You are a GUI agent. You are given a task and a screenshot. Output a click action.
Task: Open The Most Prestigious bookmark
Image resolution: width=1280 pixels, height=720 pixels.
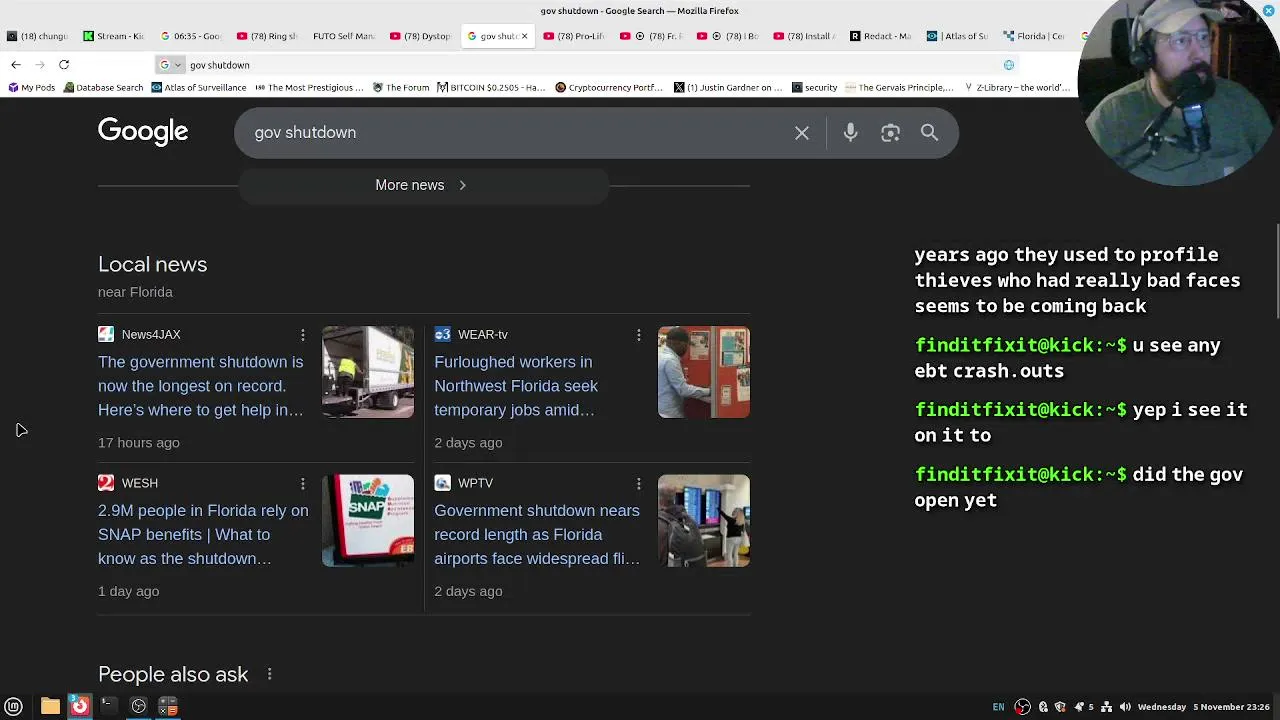309,88
